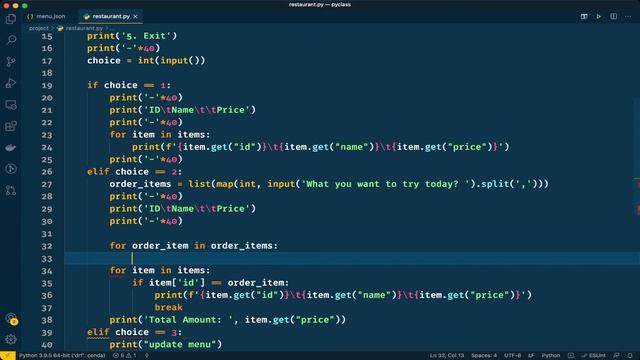
Task: Open the Accounts icon with badge
Action: [11, 319]
